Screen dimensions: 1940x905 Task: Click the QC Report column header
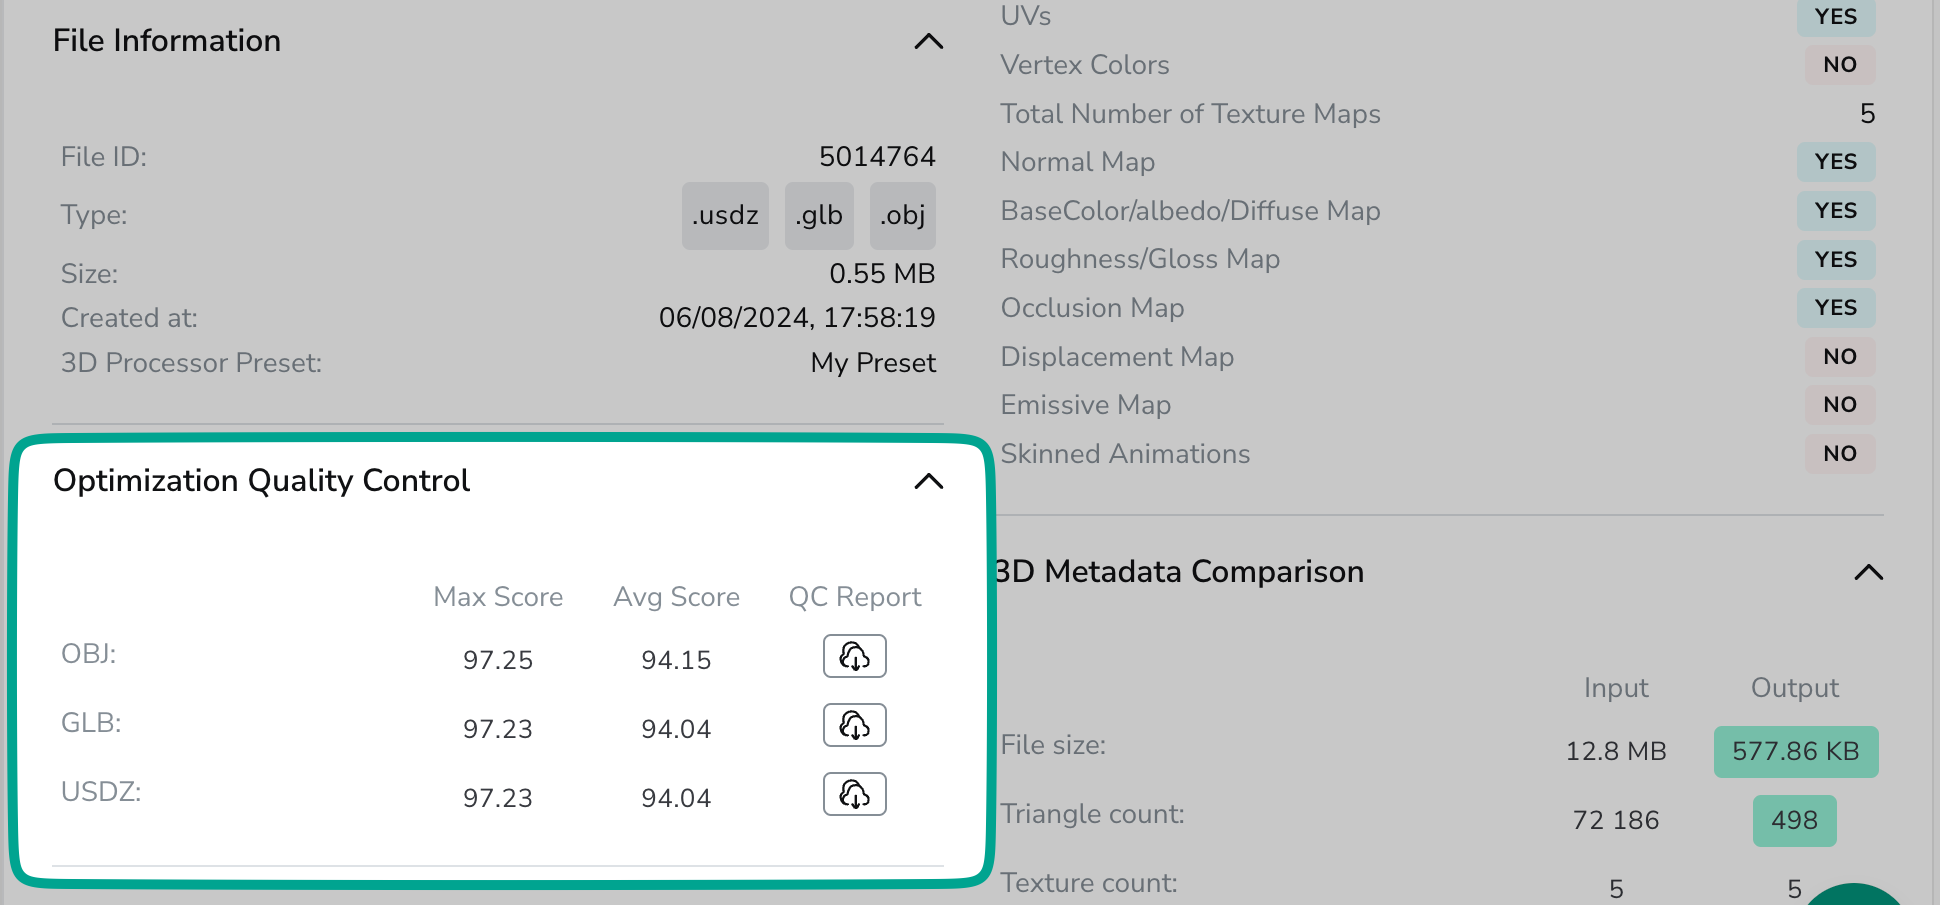coord(855,597)
